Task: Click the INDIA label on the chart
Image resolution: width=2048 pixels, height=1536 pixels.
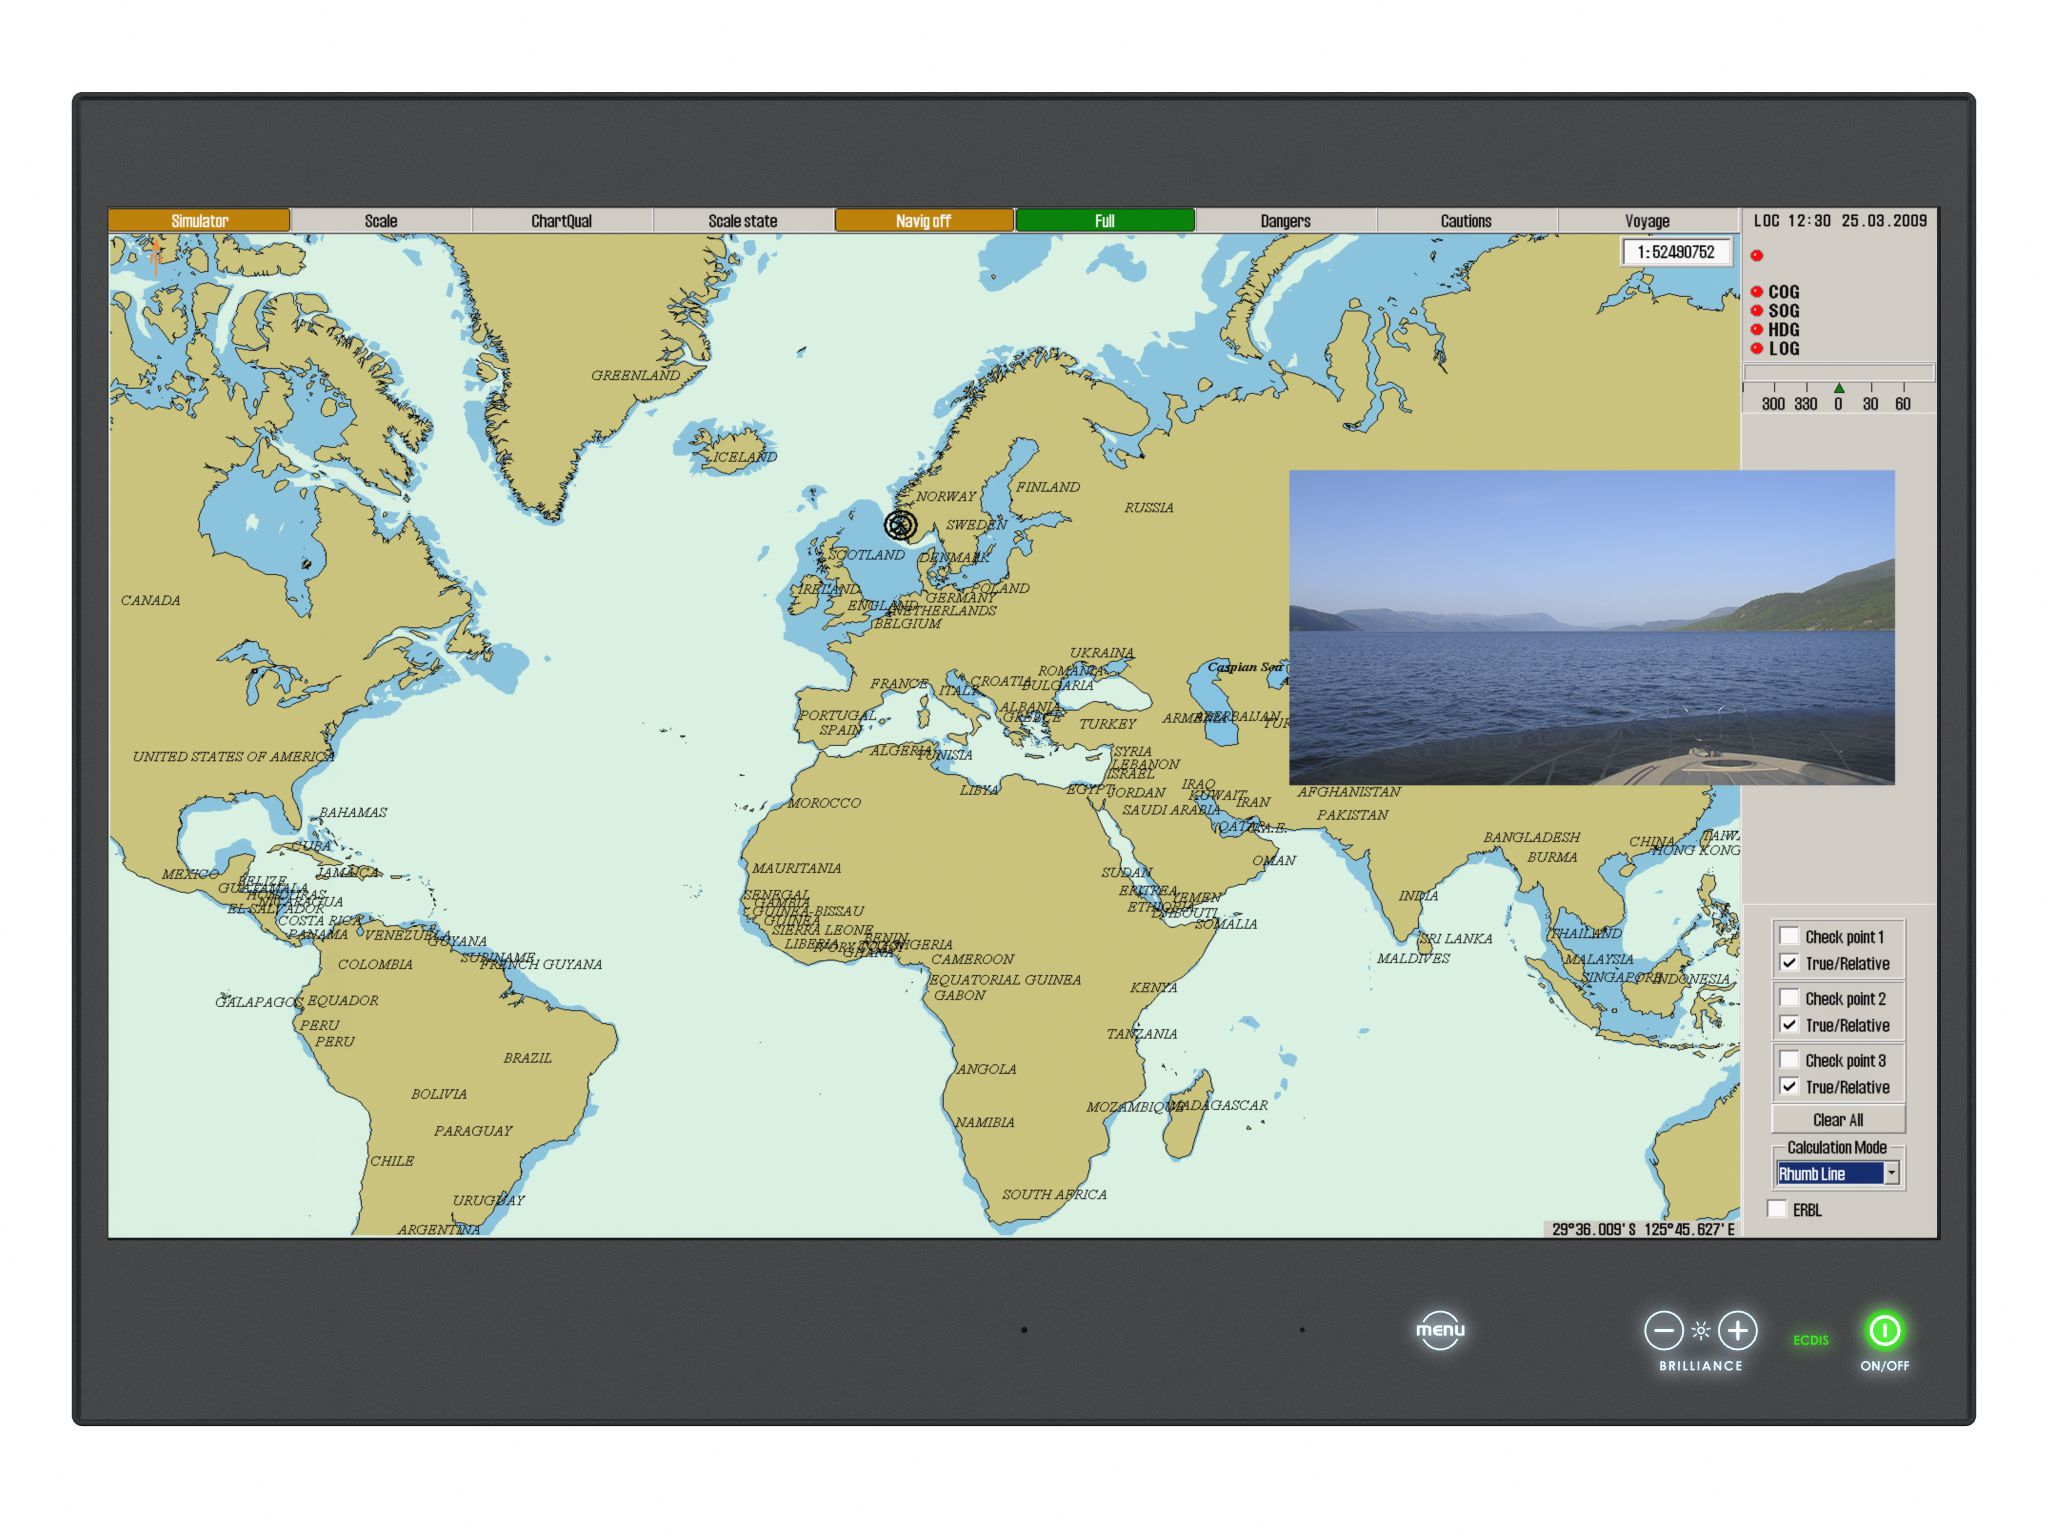Action: 1418,896
